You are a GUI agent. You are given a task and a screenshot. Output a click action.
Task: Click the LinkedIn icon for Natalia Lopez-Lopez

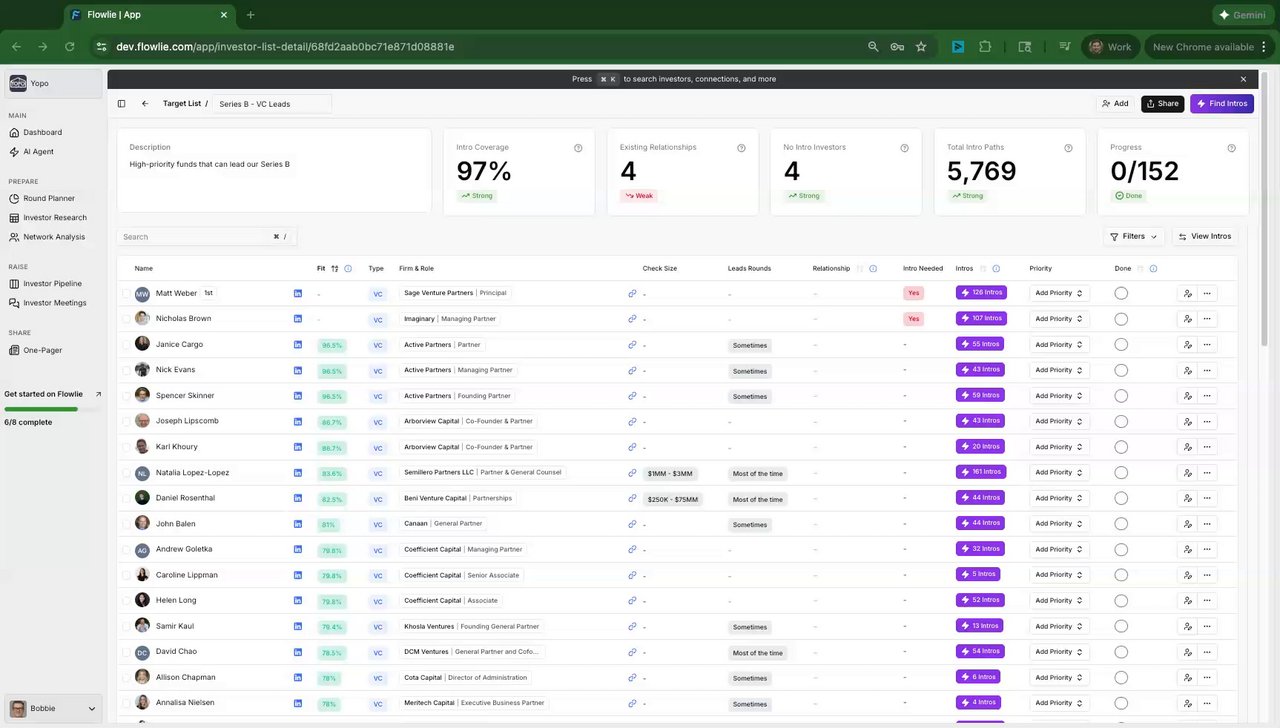pos(298,472)
